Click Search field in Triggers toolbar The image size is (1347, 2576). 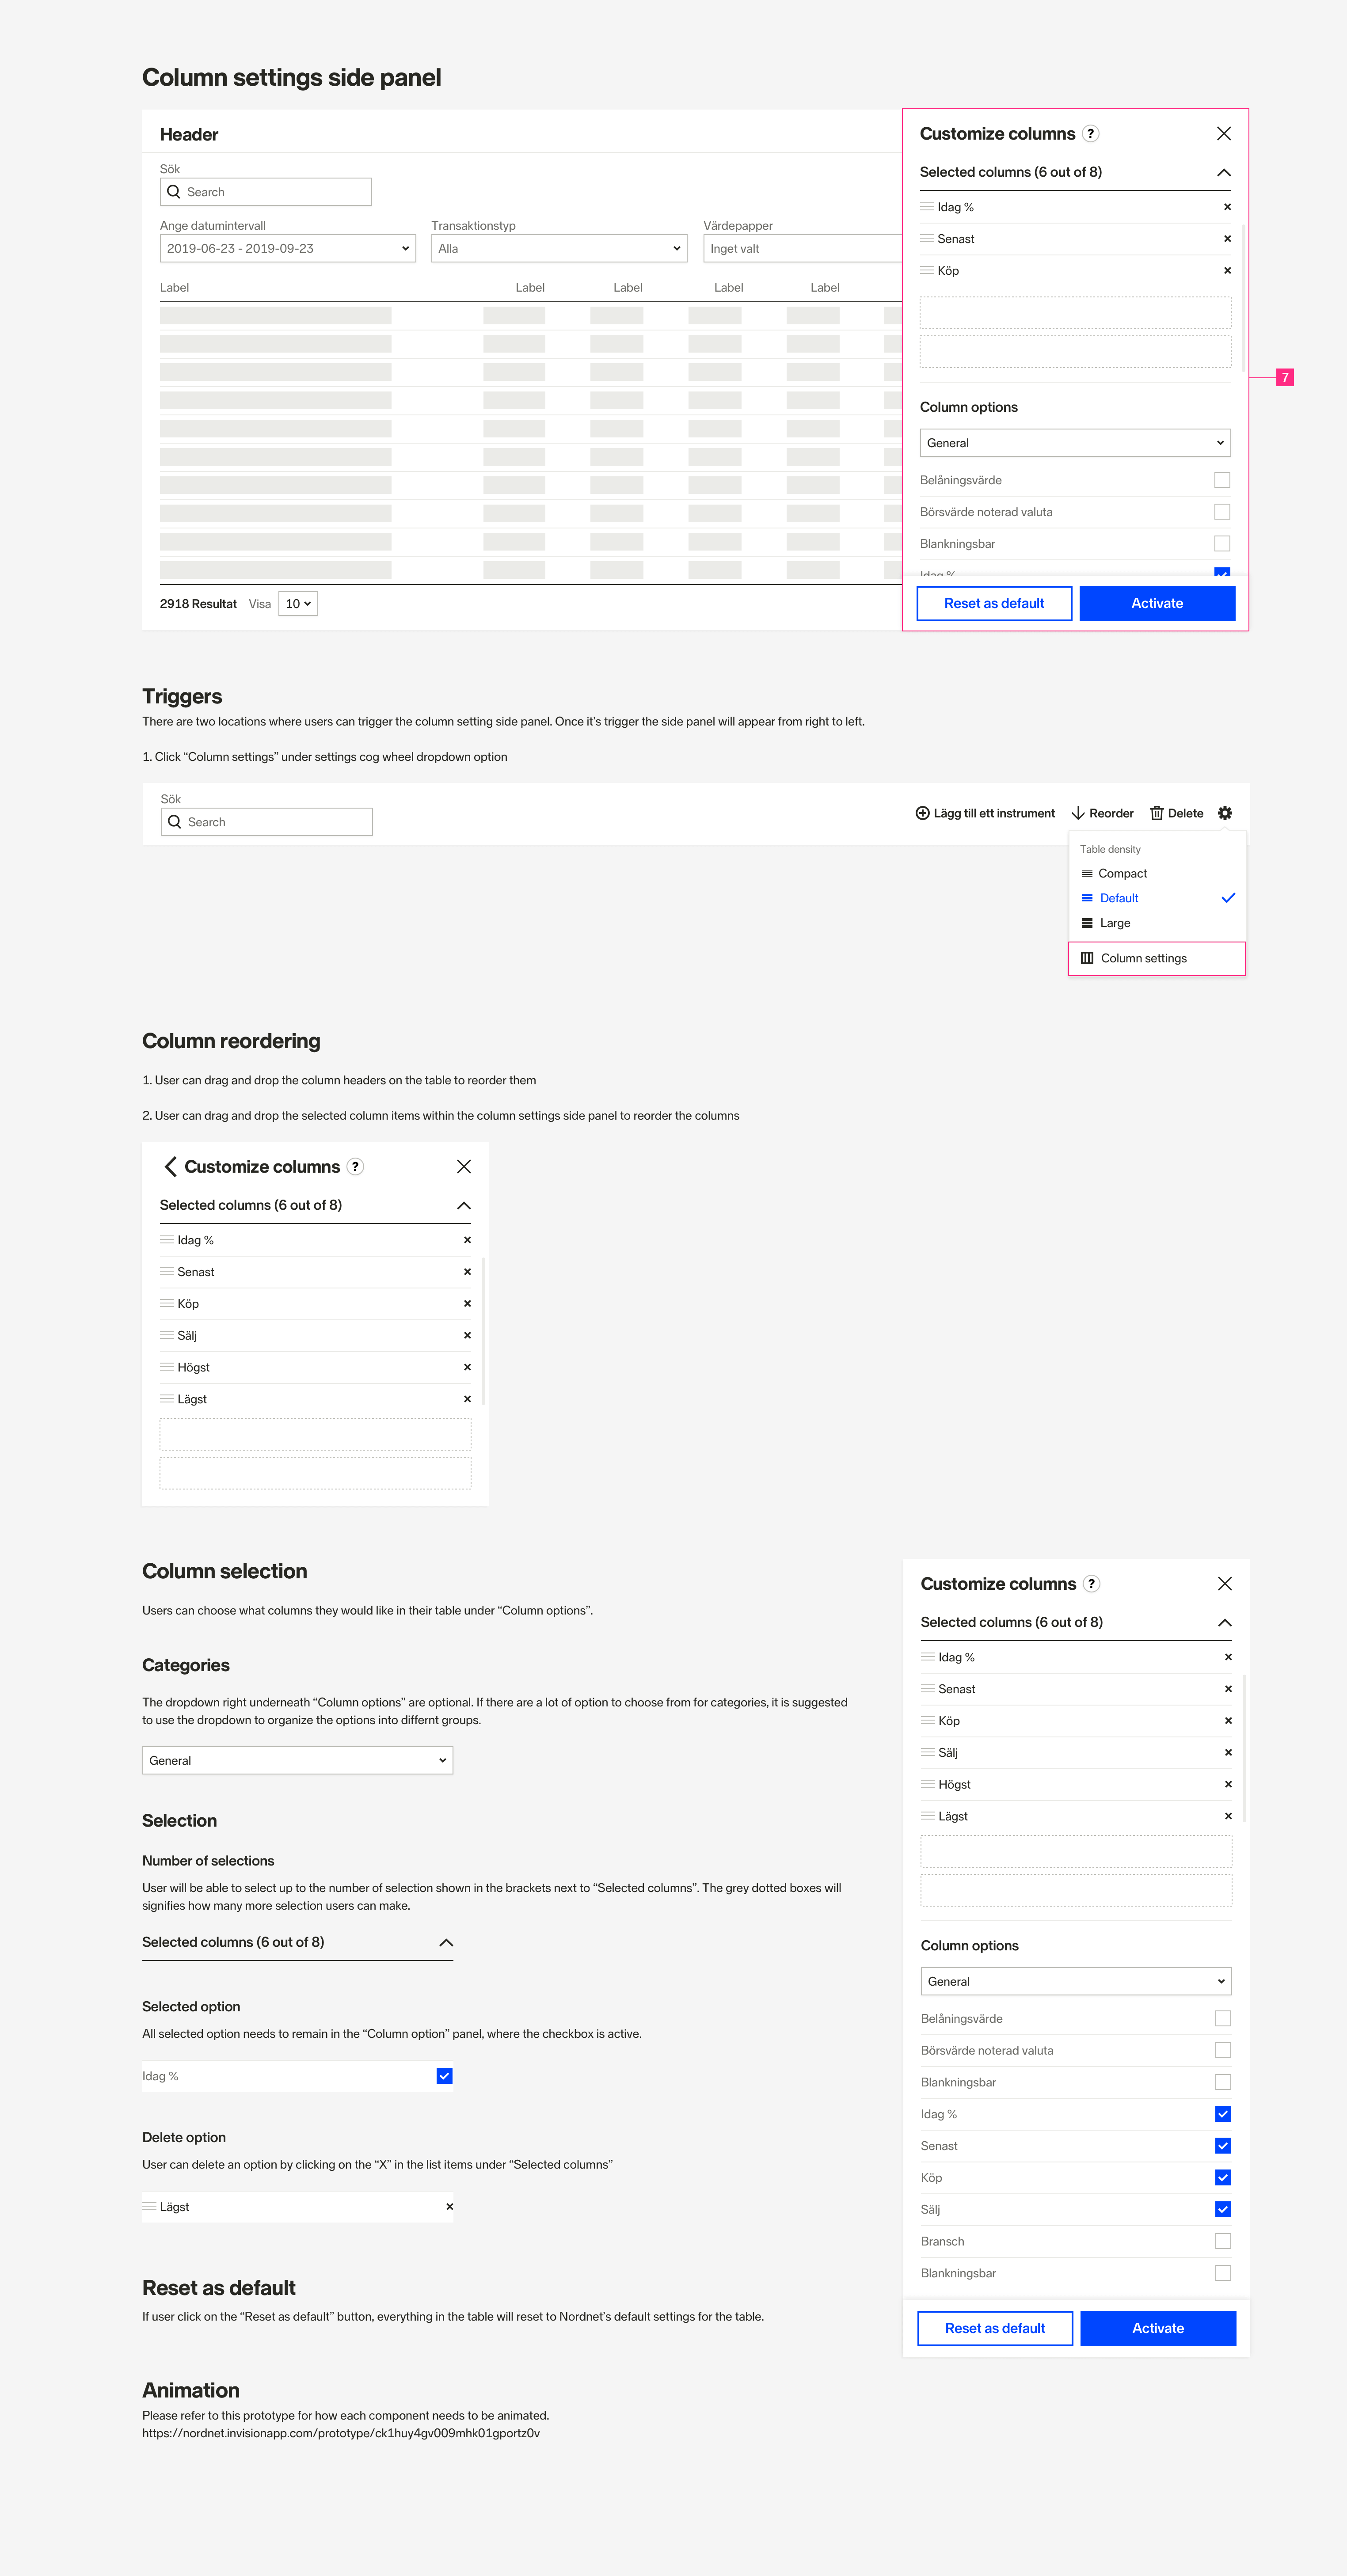[267, 822]
